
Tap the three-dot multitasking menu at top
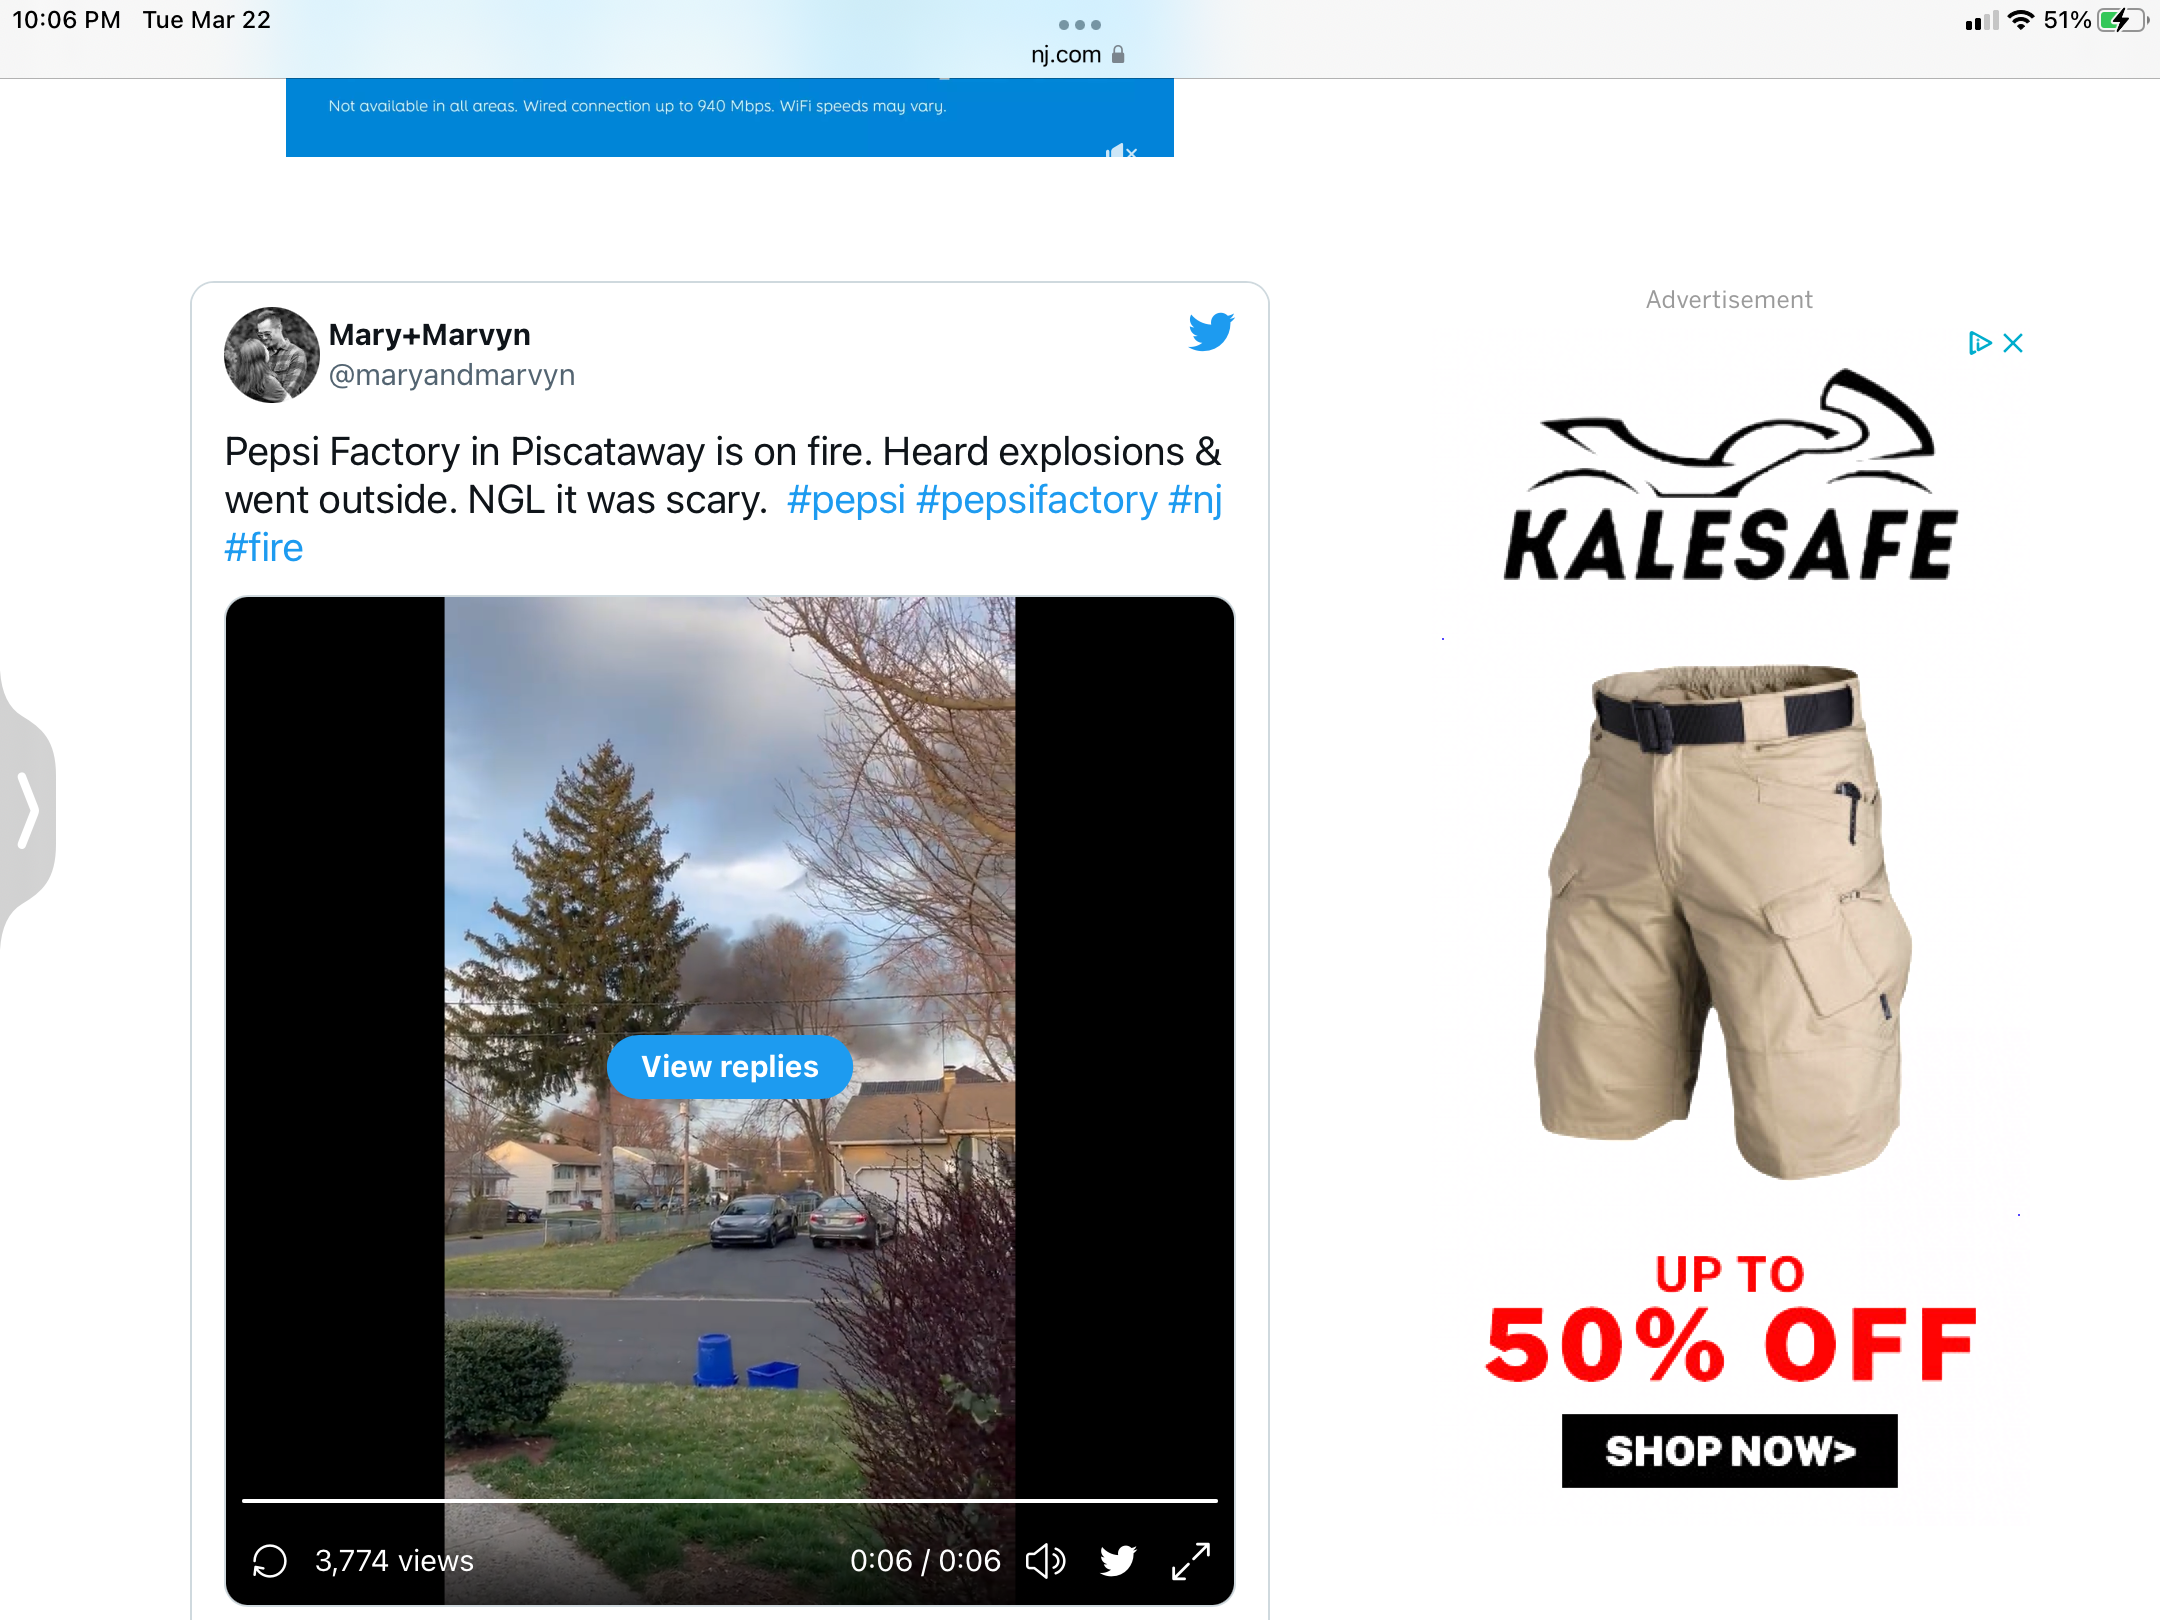tap(1080, 25)
